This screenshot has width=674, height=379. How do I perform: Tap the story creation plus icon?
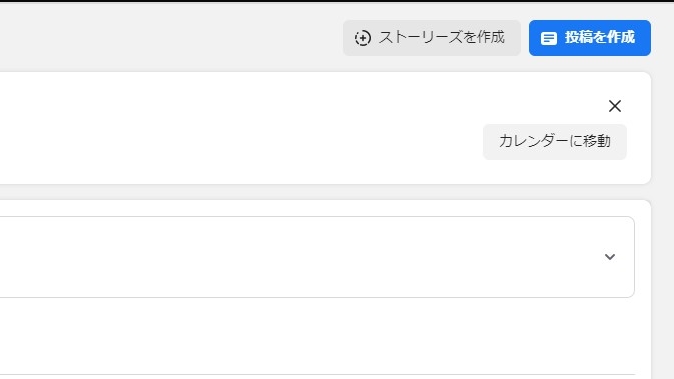(363, 38)
